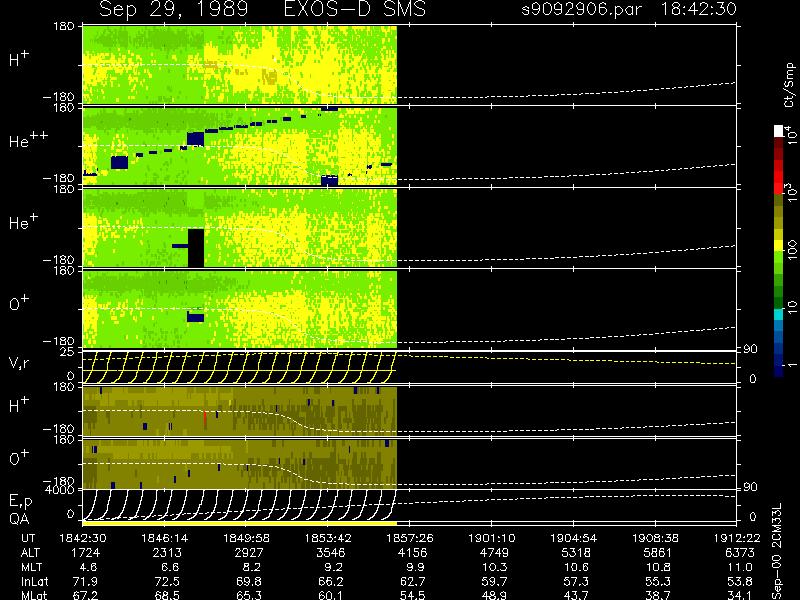
Task: Click InLat value "53.8"
Action: pos(740,581)
